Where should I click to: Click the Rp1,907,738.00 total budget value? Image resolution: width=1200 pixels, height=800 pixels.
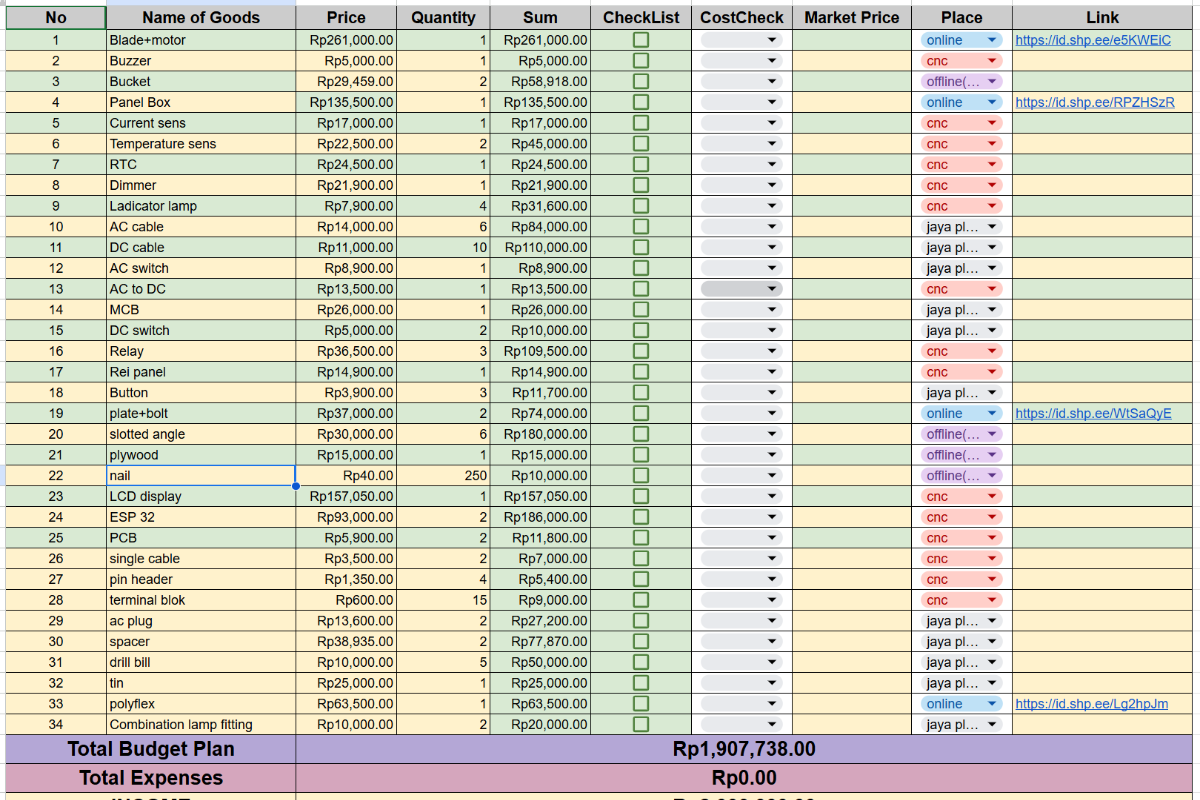pyautogui.click(x=745, y=749)
